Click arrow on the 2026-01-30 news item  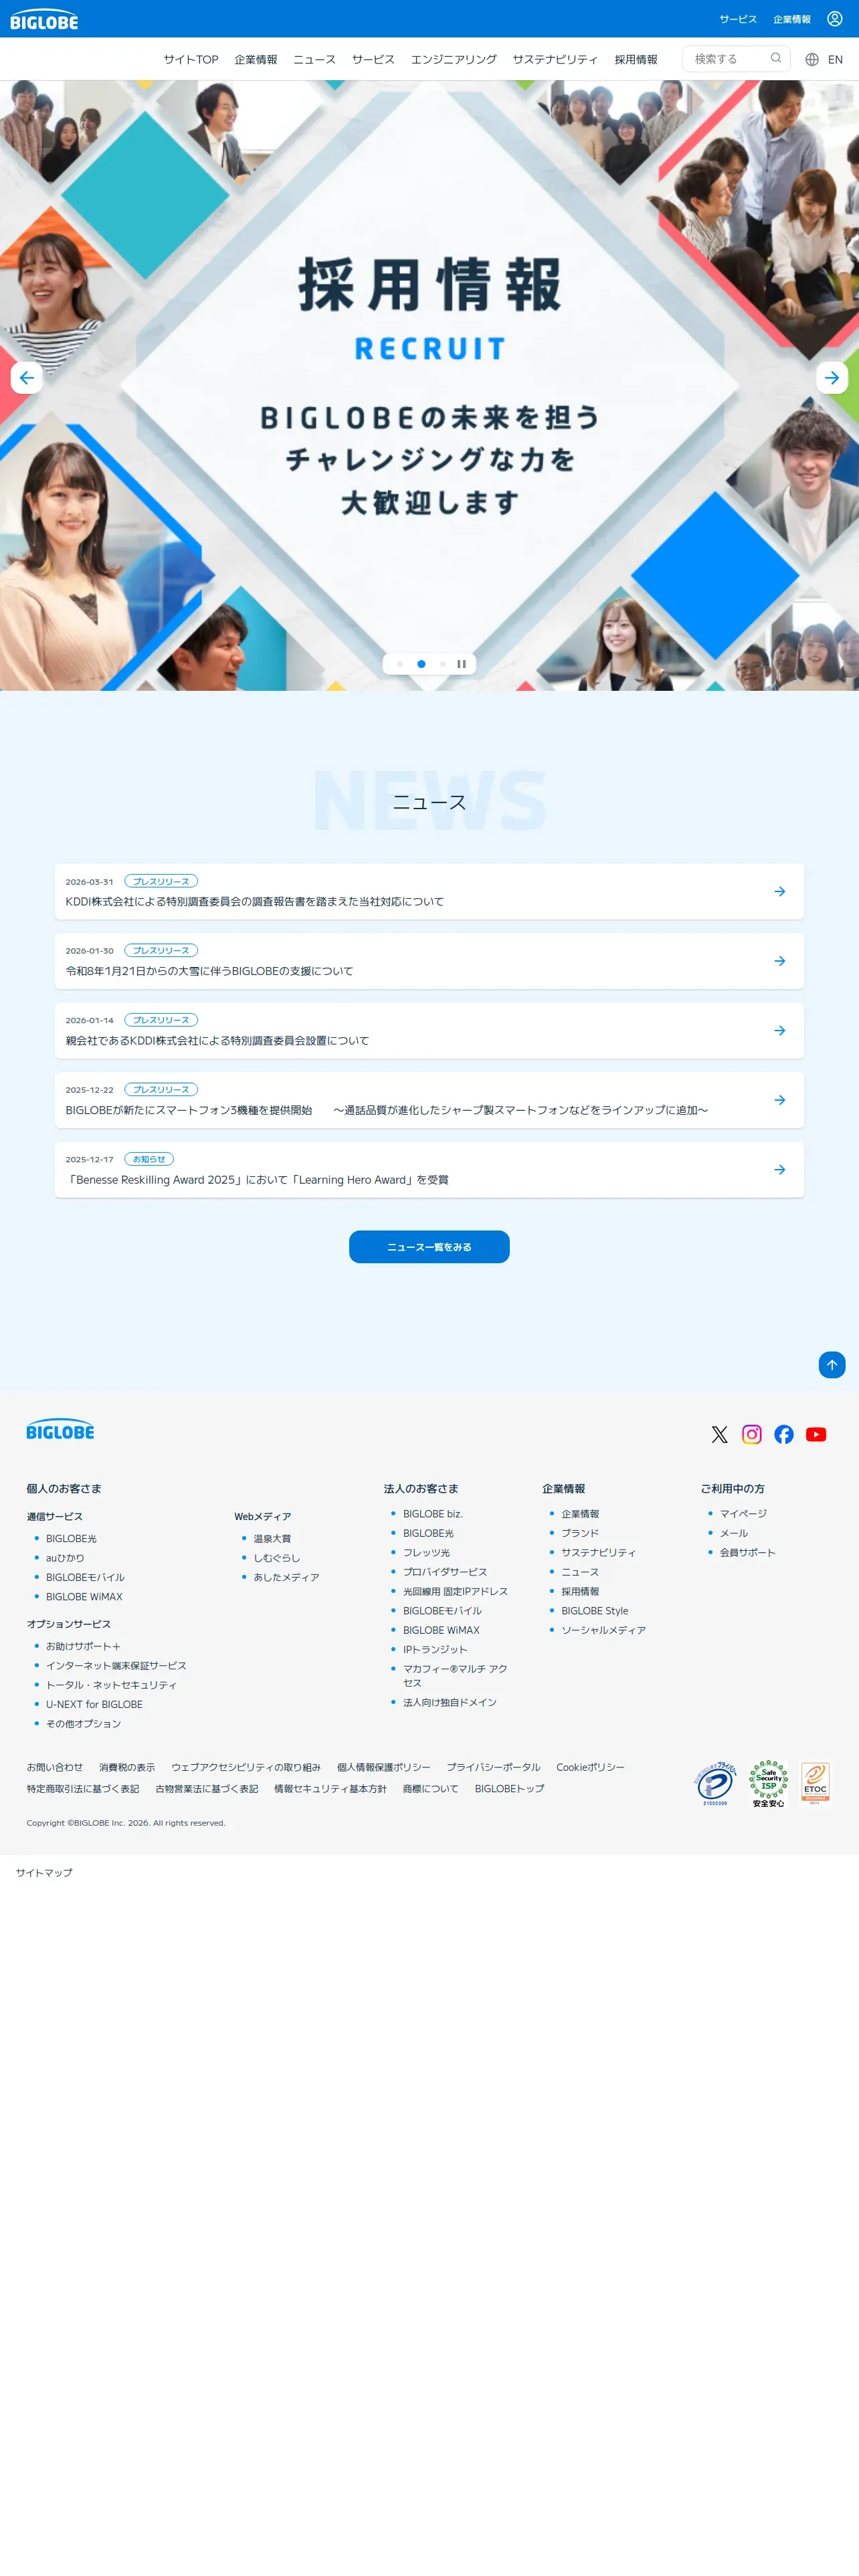(x=780, y=961)
